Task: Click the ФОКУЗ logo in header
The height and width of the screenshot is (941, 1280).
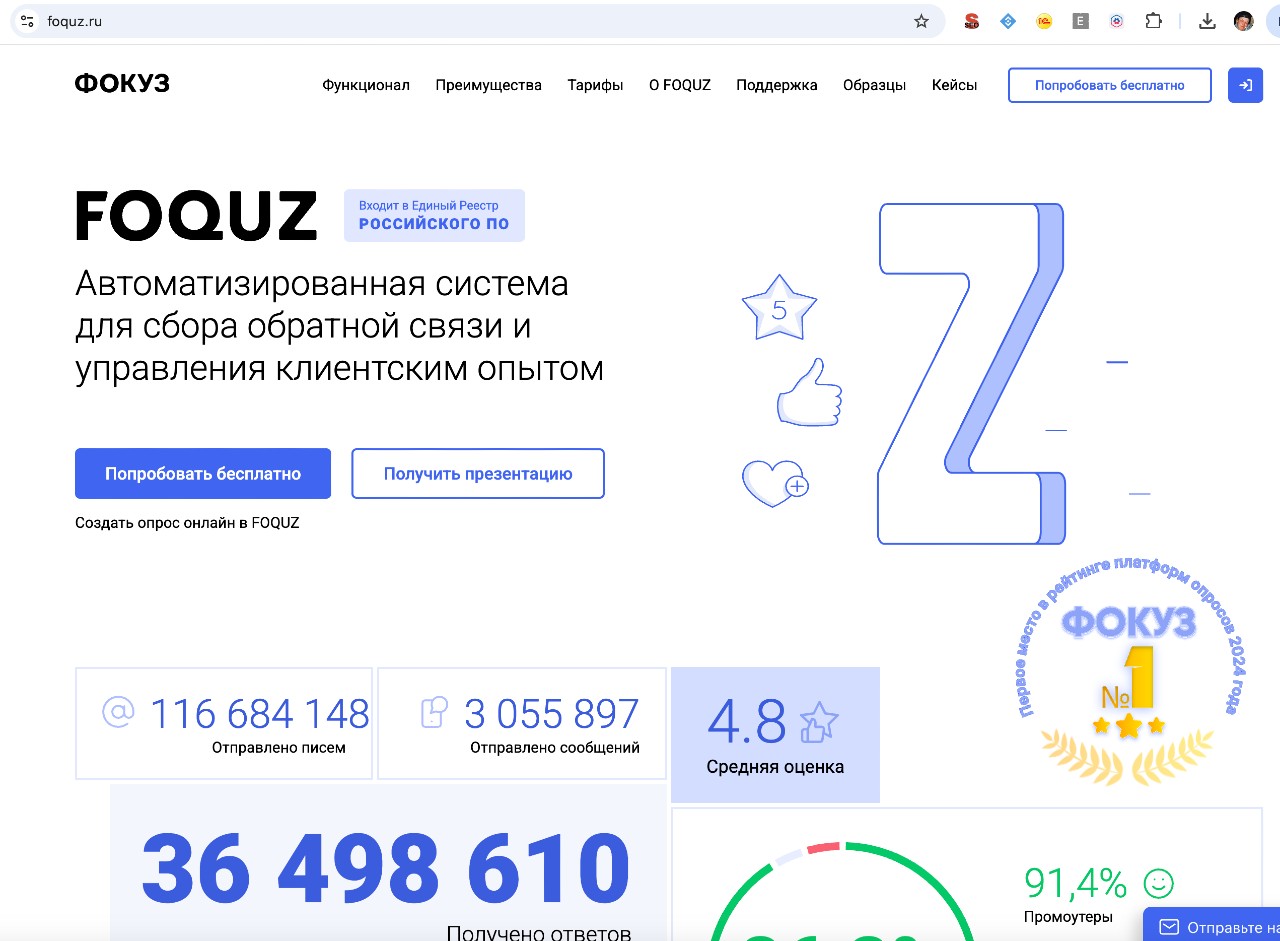Action: click(122, 84)
